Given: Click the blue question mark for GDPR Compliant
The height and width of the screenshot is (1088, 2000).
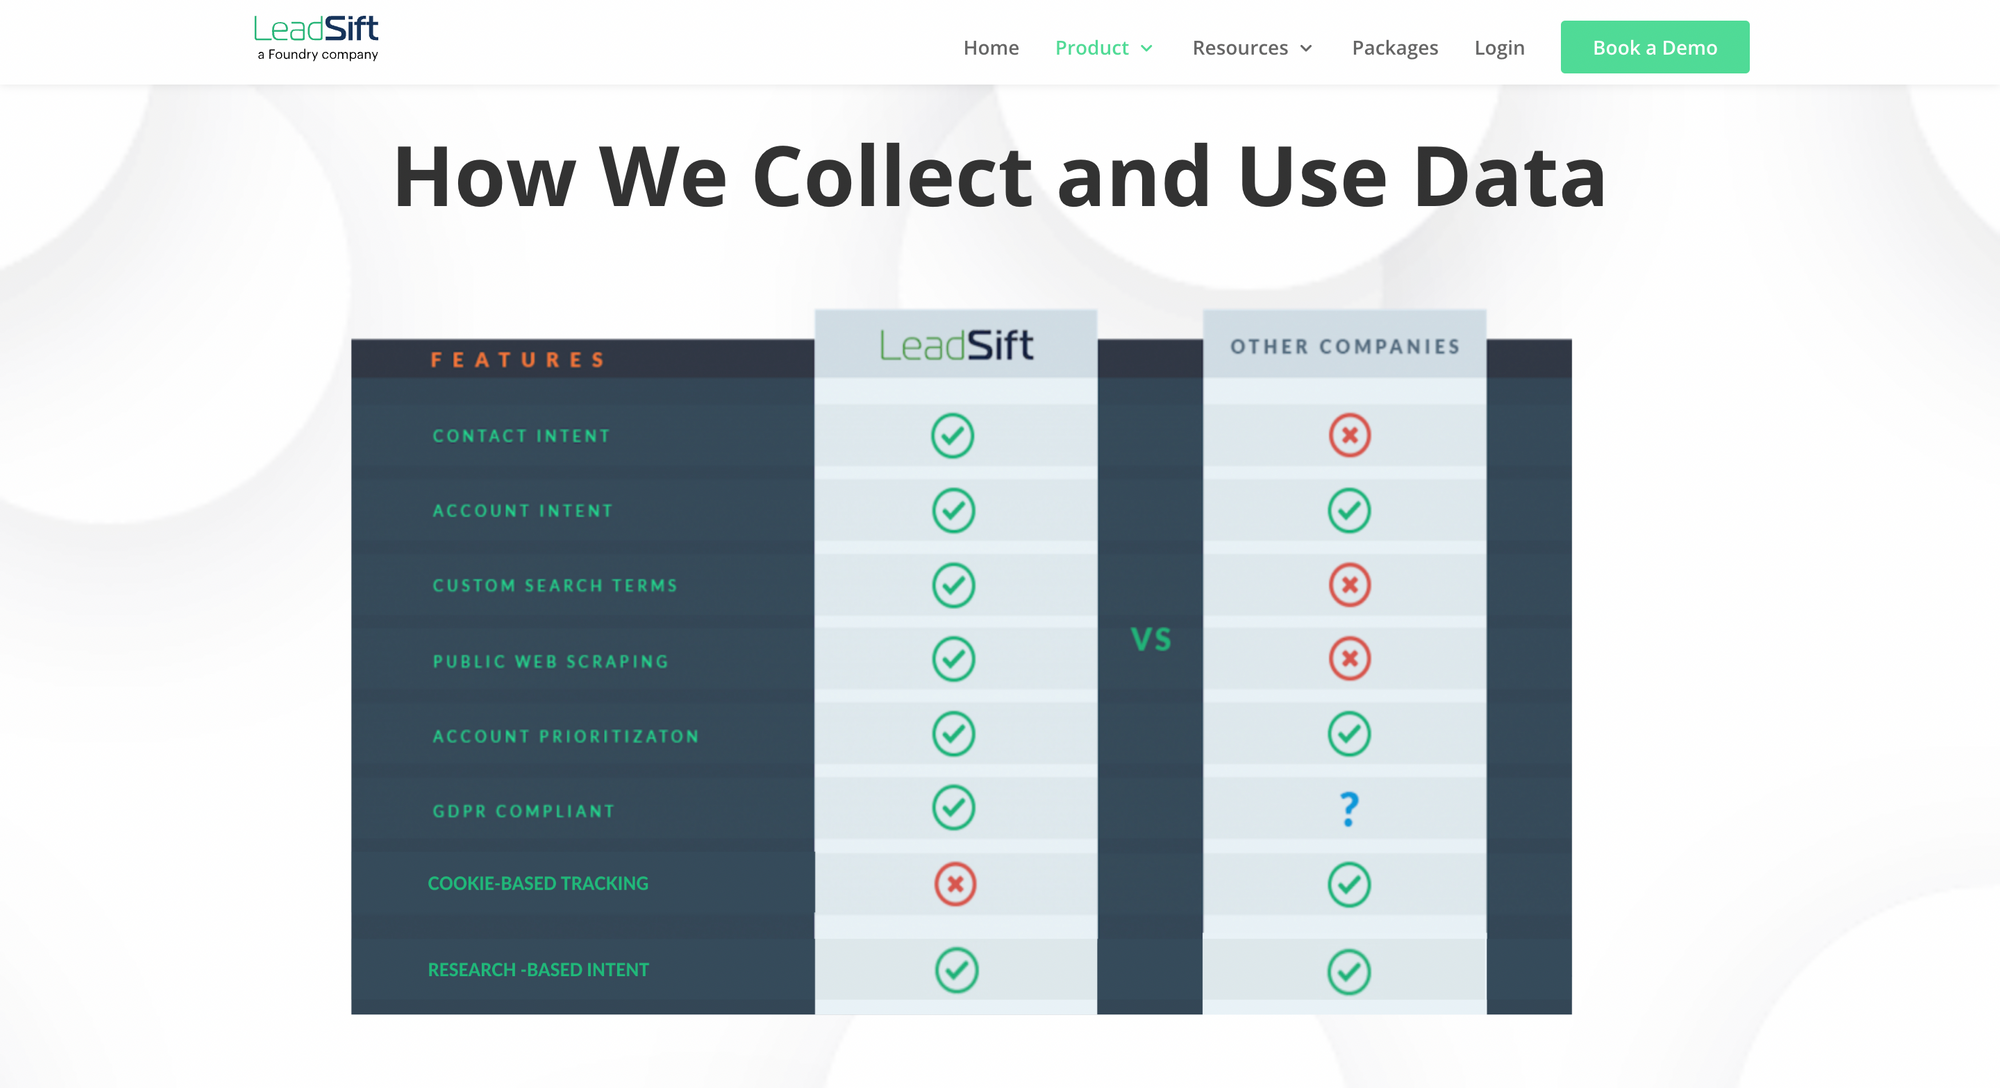Looking at the screenshot, I should [1350, 809].
